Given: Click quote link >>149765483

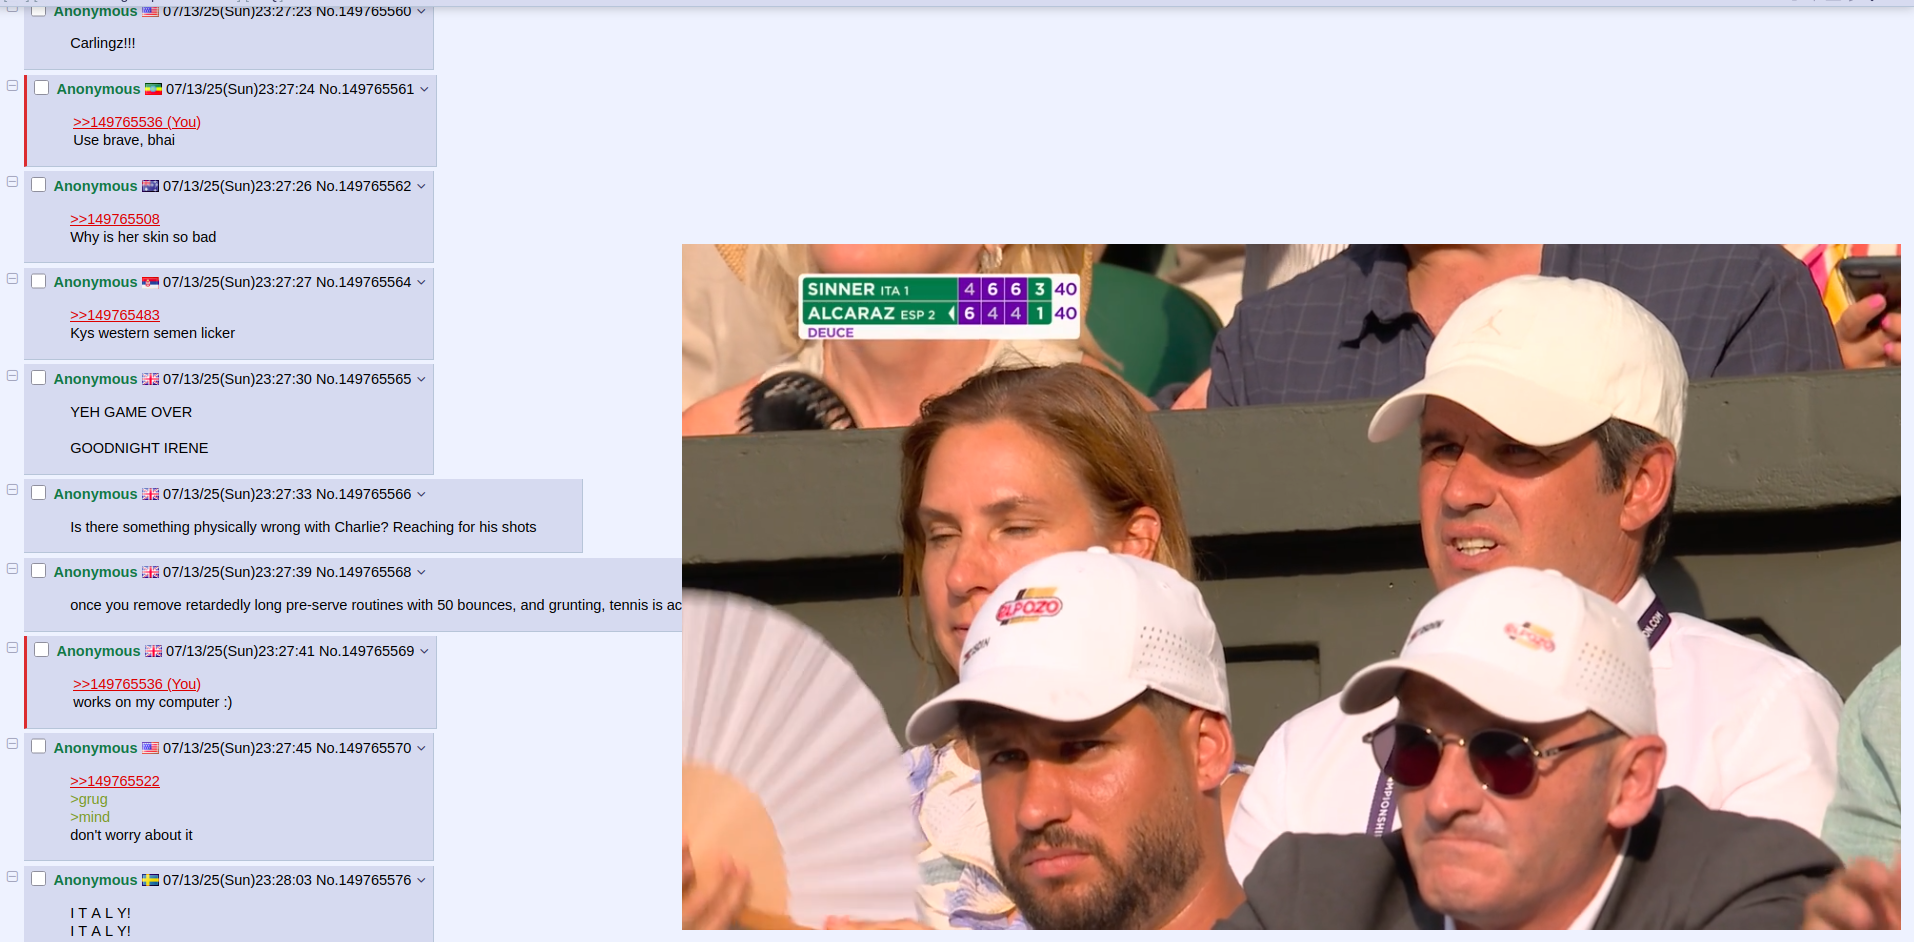Looking at the screenshot, I should [x=115, y=315].
